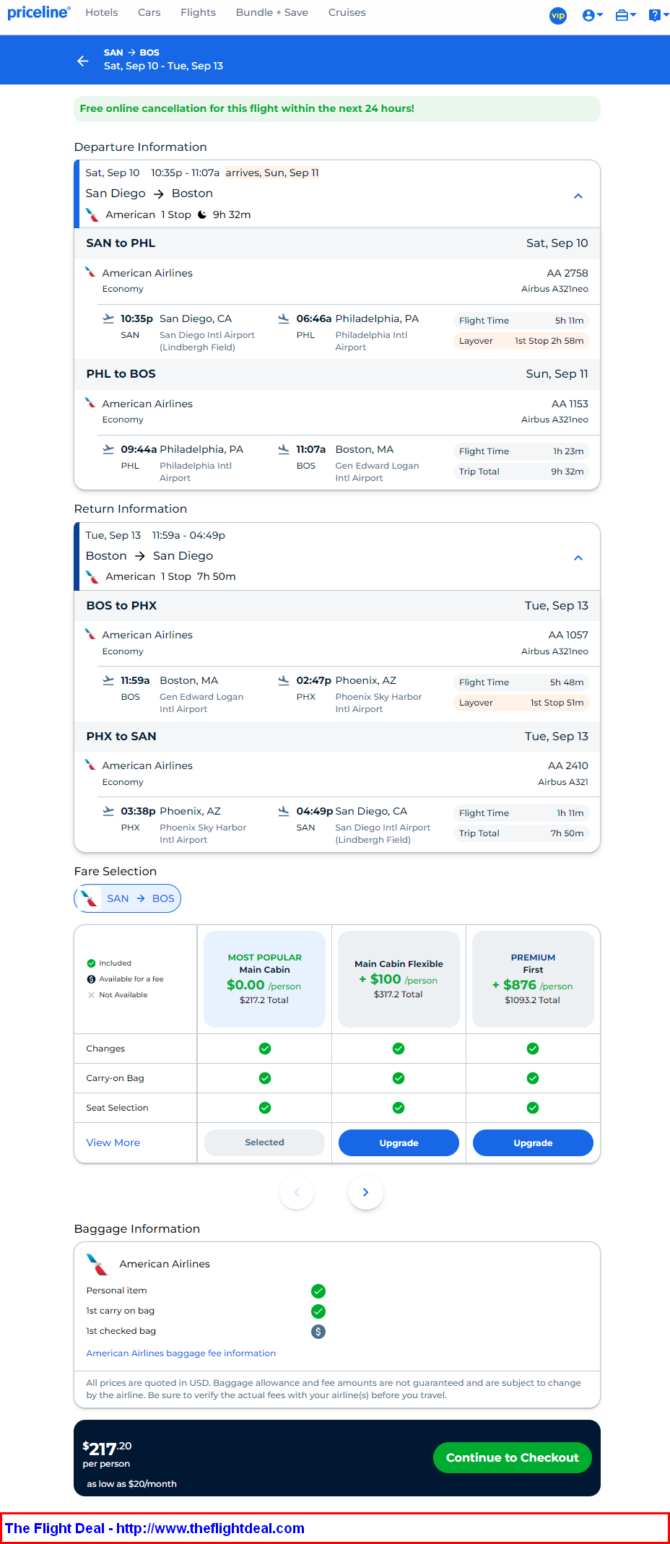The height and width of the screenshot is (1544, 670).
Task: Click the Selected button for Main Cabin
Action: click(265, 1143)
